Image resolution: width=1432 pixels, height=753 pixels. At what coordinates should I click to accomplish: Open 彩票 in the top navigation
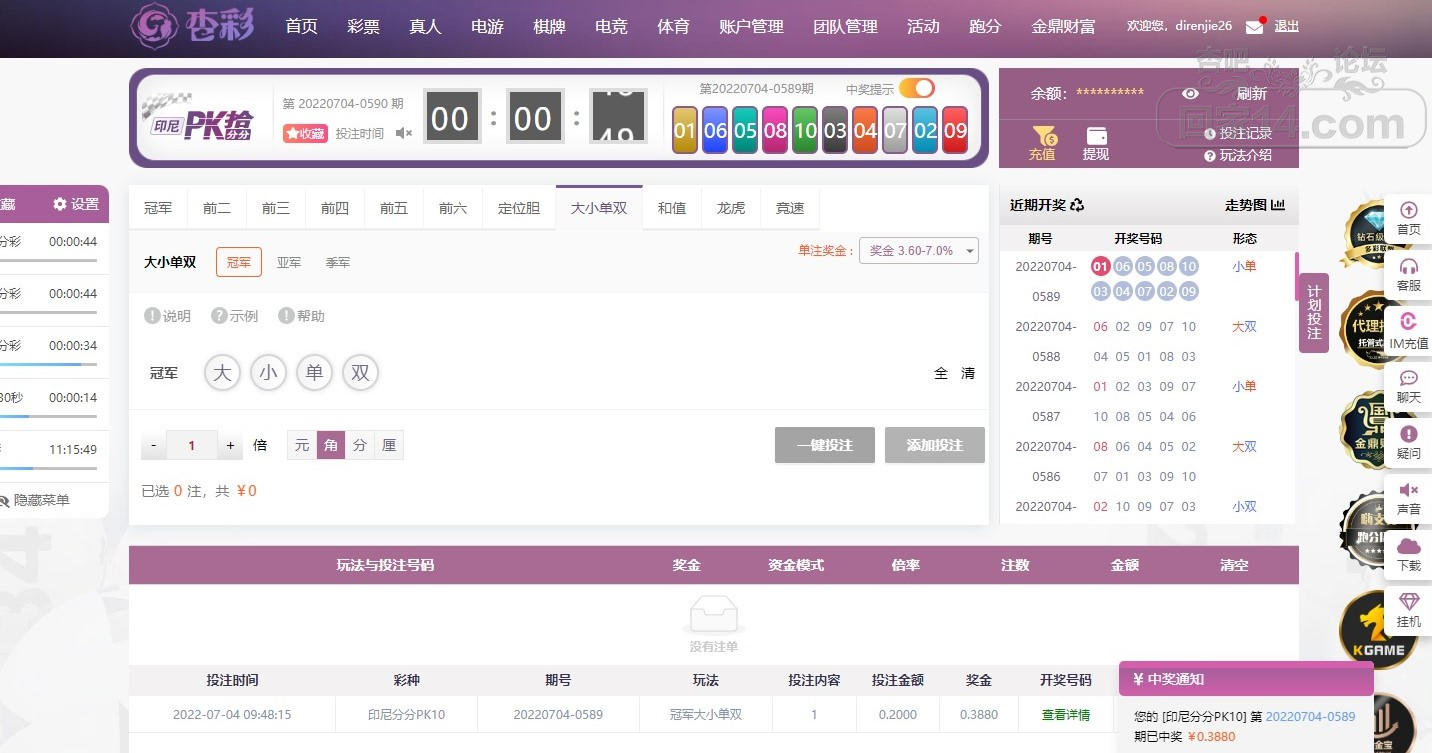[x=363, y=27]
